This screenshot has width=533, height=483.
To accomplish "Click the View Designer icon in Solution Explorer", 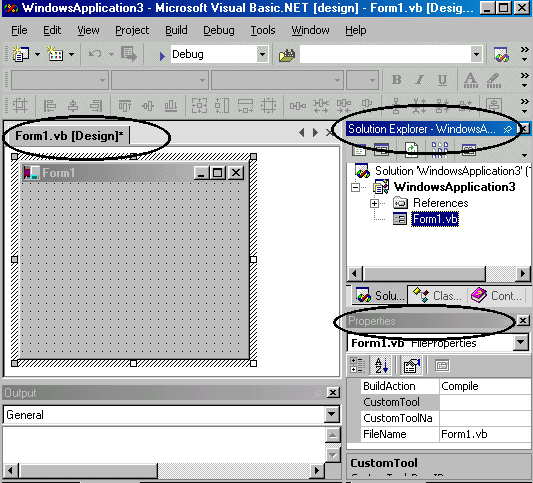I will coord(381,149).
